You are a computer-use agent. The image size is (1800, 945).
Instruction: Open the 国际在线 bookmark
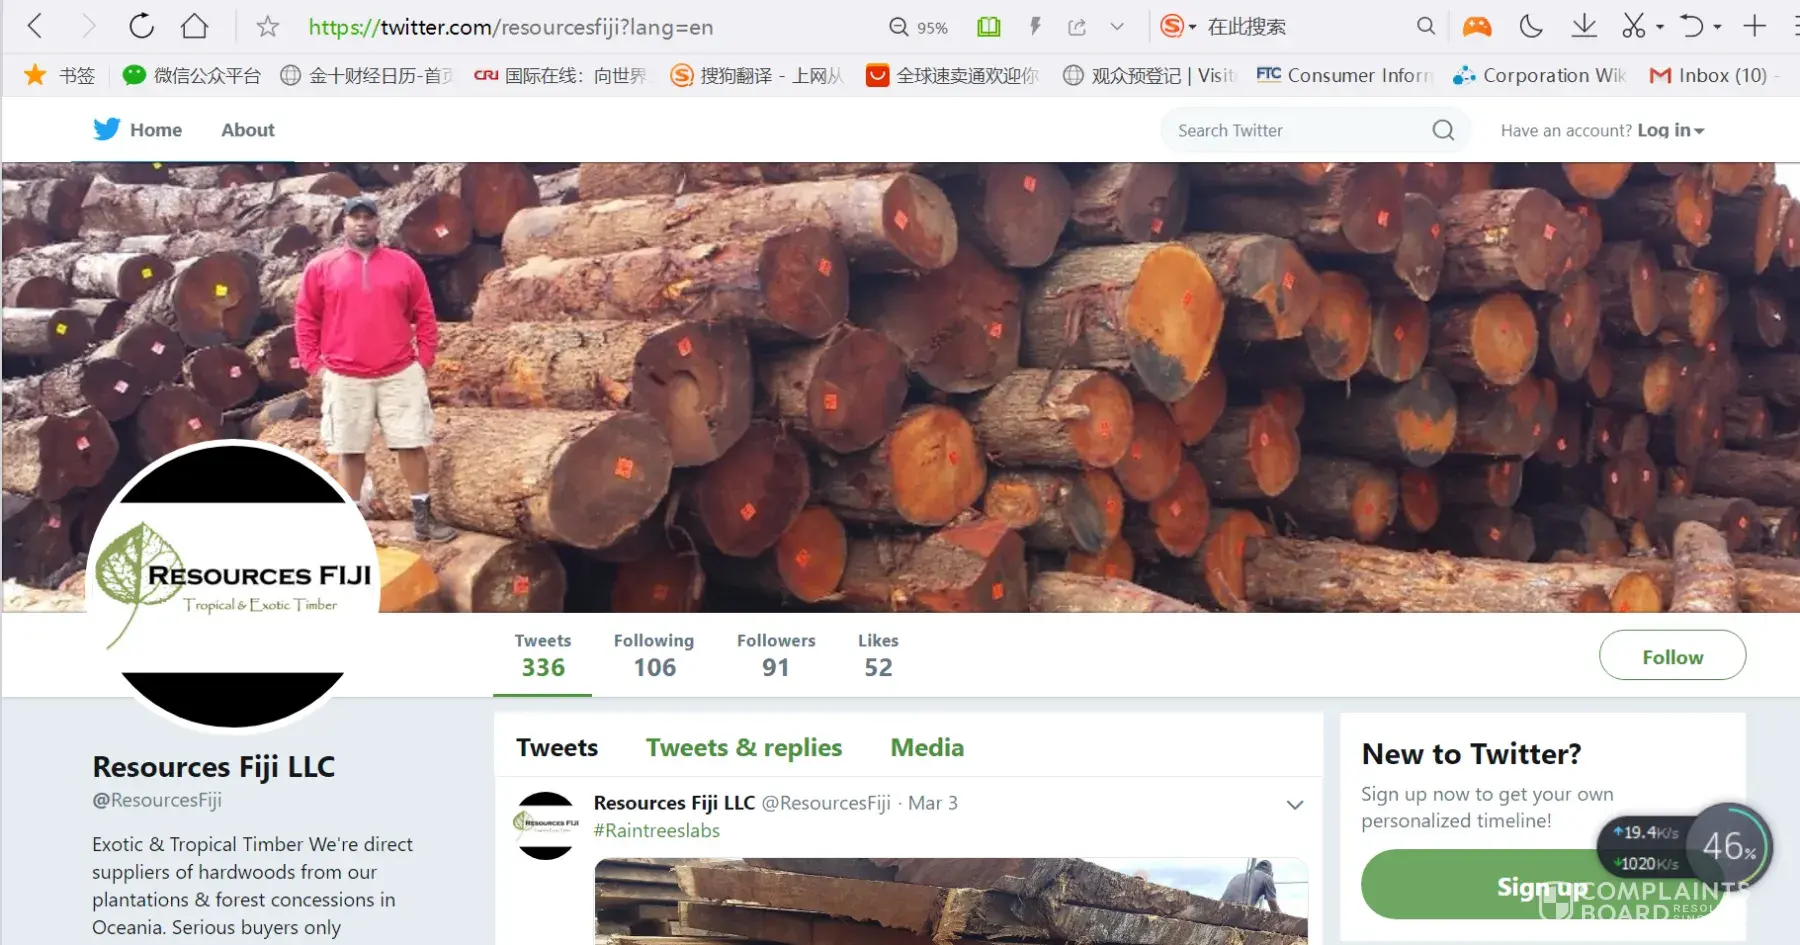click(560, 75)
